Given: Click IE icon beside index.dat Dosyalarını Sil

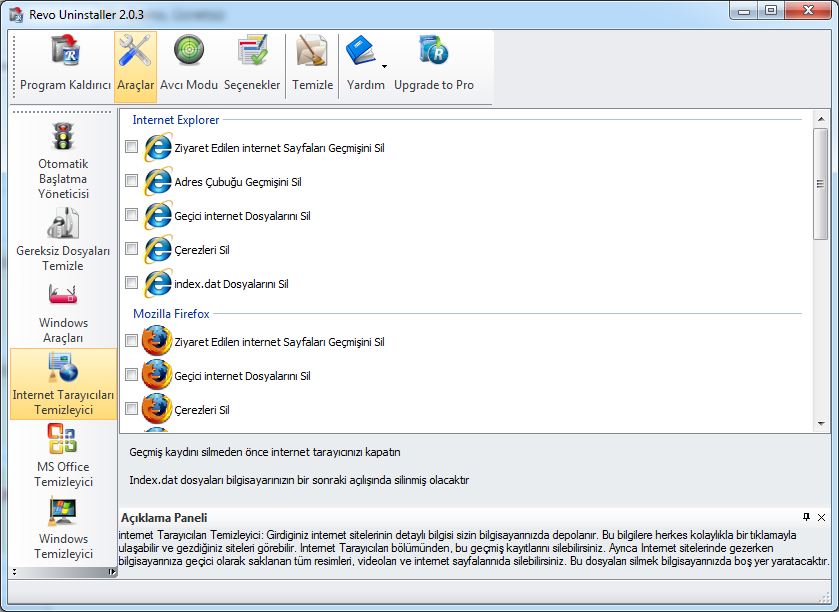Looking at the screenshot, I should 158,283.
